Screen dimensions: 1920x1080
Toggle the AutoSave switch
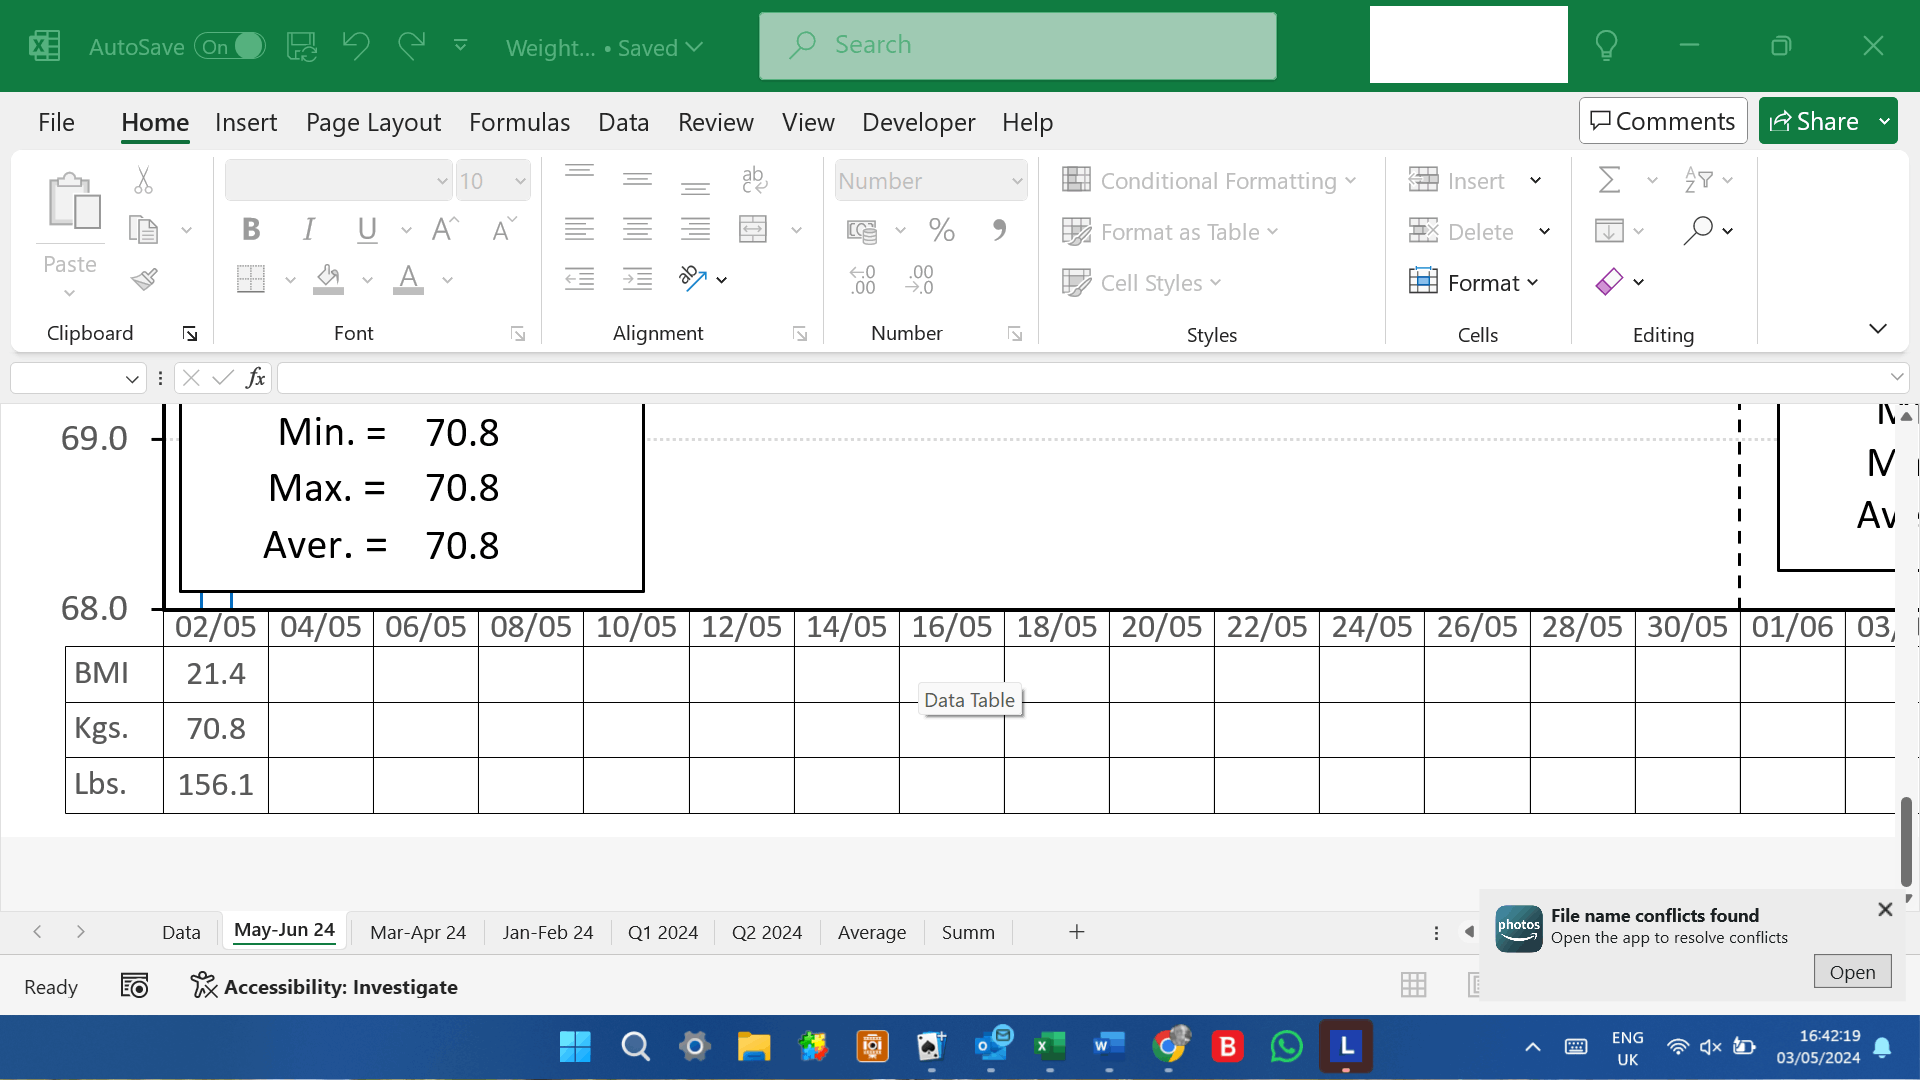point(231,46)
